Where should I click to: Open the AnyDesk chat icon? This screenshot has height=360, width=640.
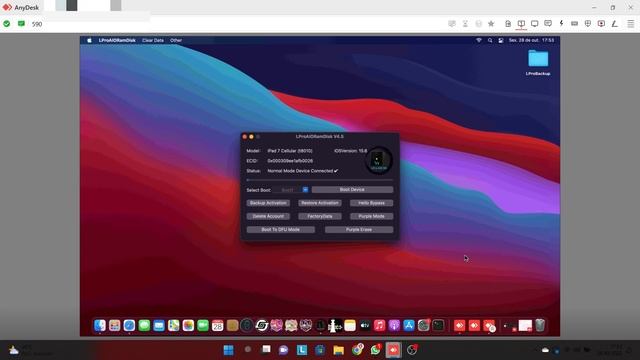548,24
